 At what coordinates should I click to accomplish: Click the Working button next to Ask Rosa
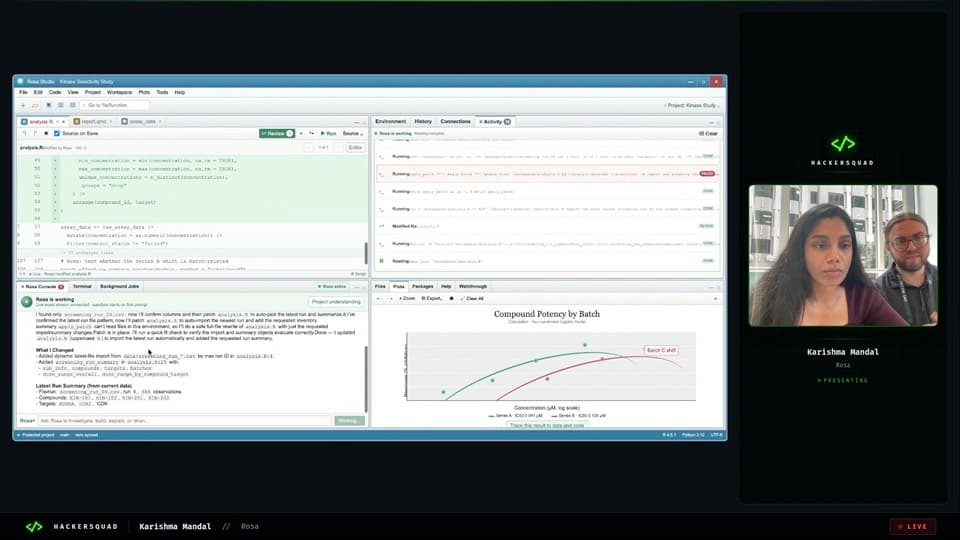pos(350,421)
